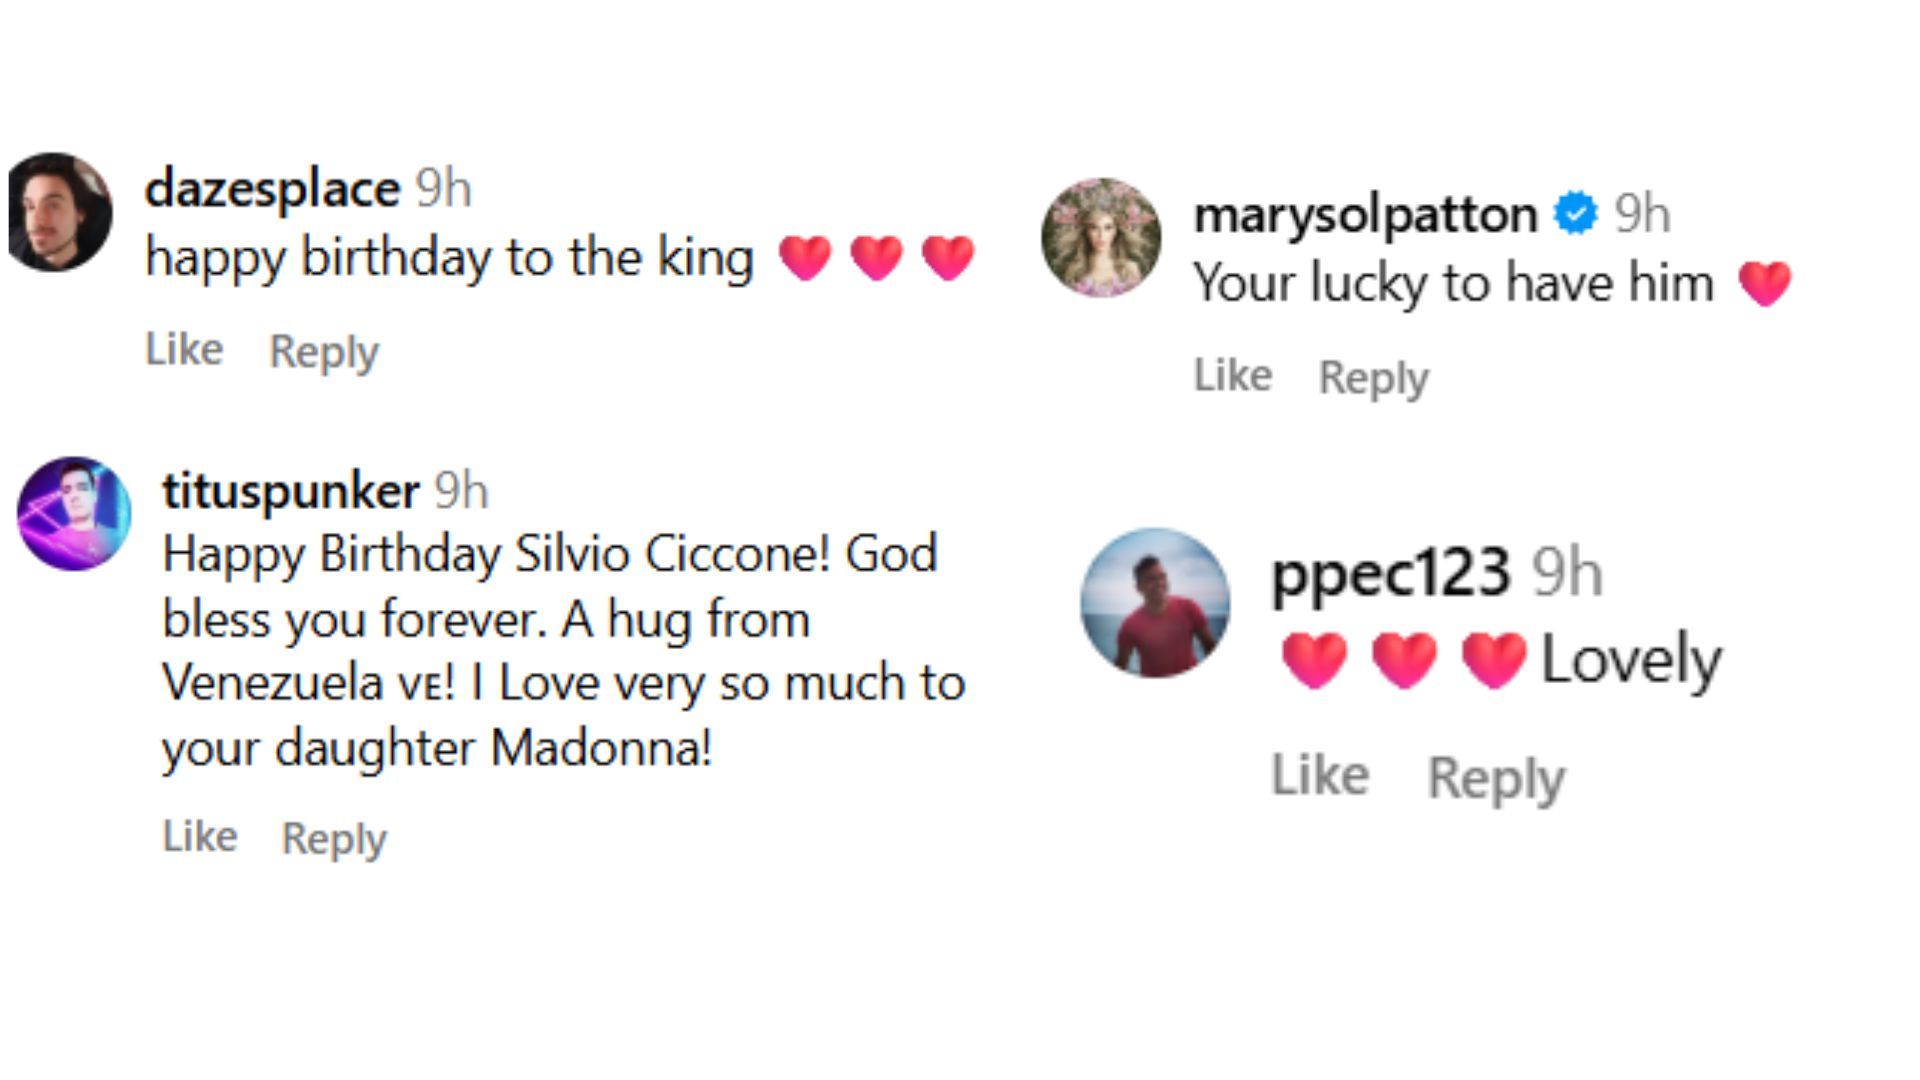Reply to tituspunker's comment
Viewport: 1920px width, 1080px height.
pos(334,838)
